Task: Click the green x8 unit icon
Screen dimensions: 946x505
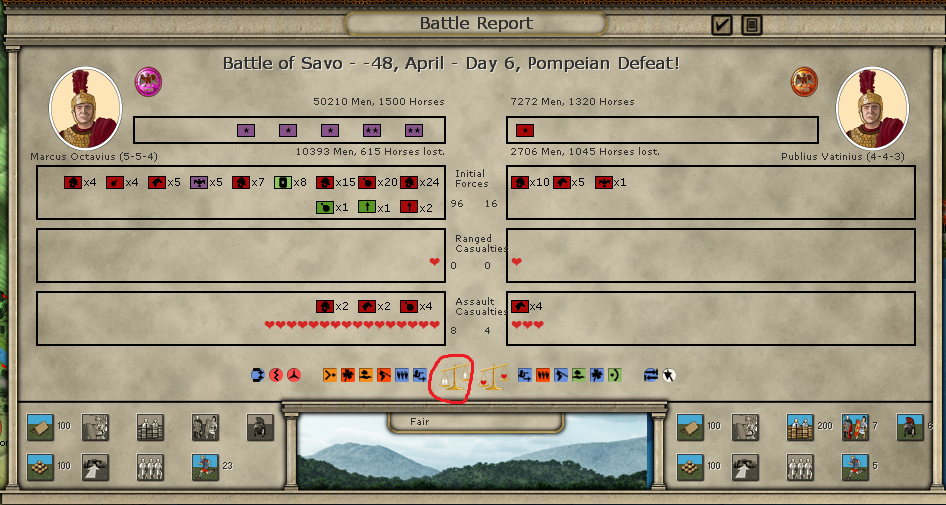Action: [283, 182]
